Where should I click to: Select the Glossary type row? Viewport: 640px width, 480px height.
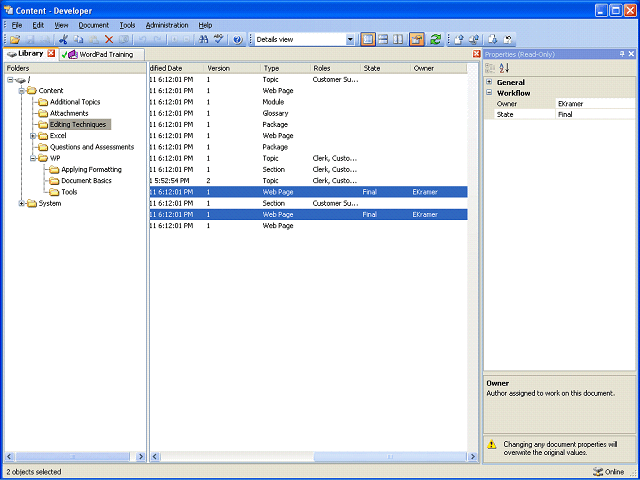308,113
